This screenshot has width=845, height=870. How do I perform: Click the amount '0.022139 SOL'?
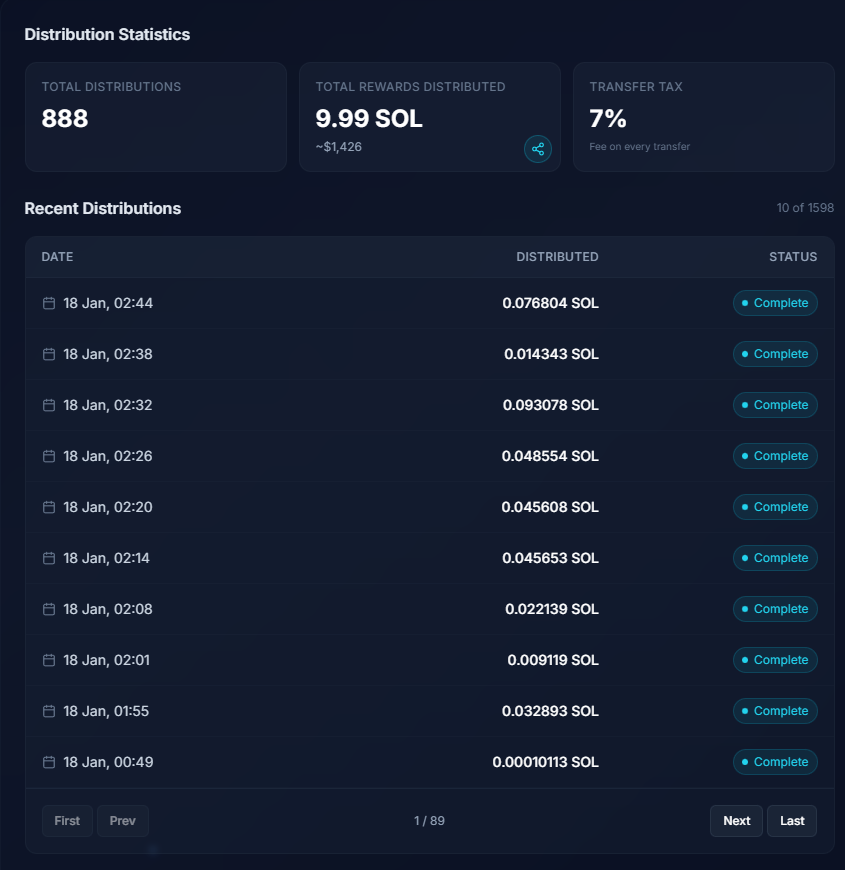552,609
